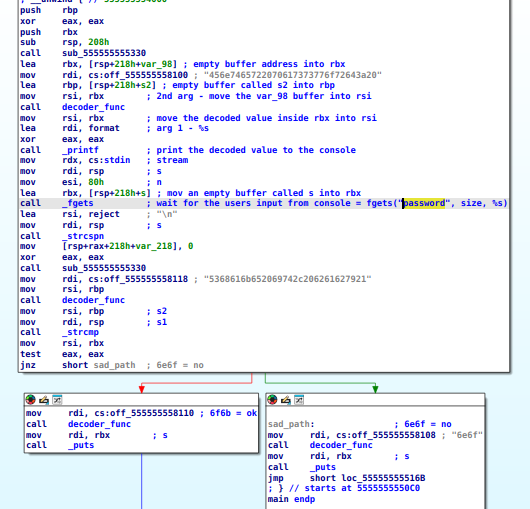Image resolution: width=530 pixels, height=509 pixels.
Task: Click the call _fgets instruction
Action: 56,203
